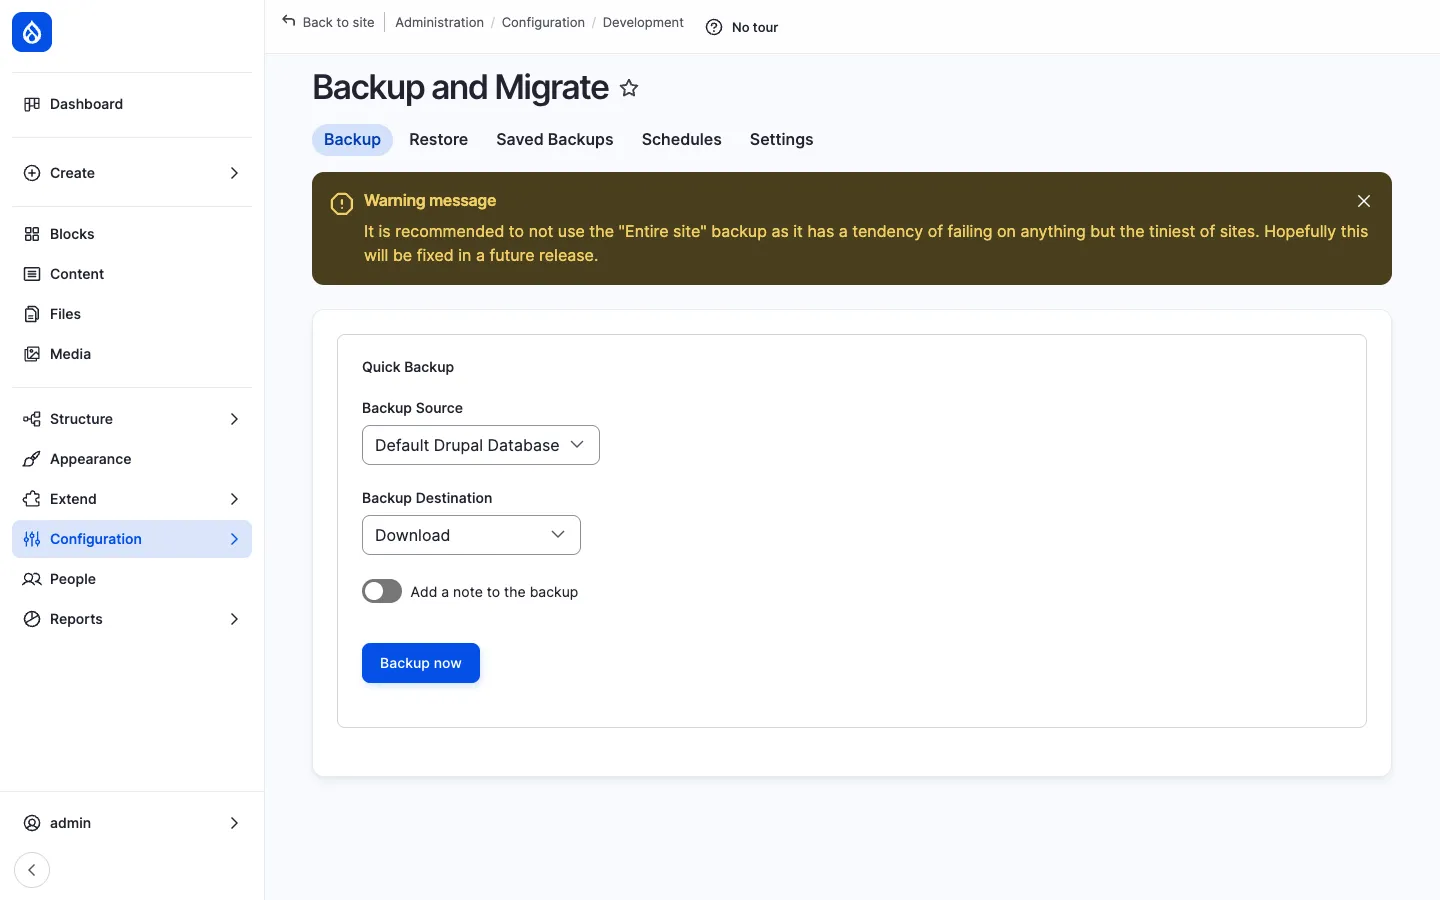Click the Create plus icon
1440x900 pixels.
[32, 173]
